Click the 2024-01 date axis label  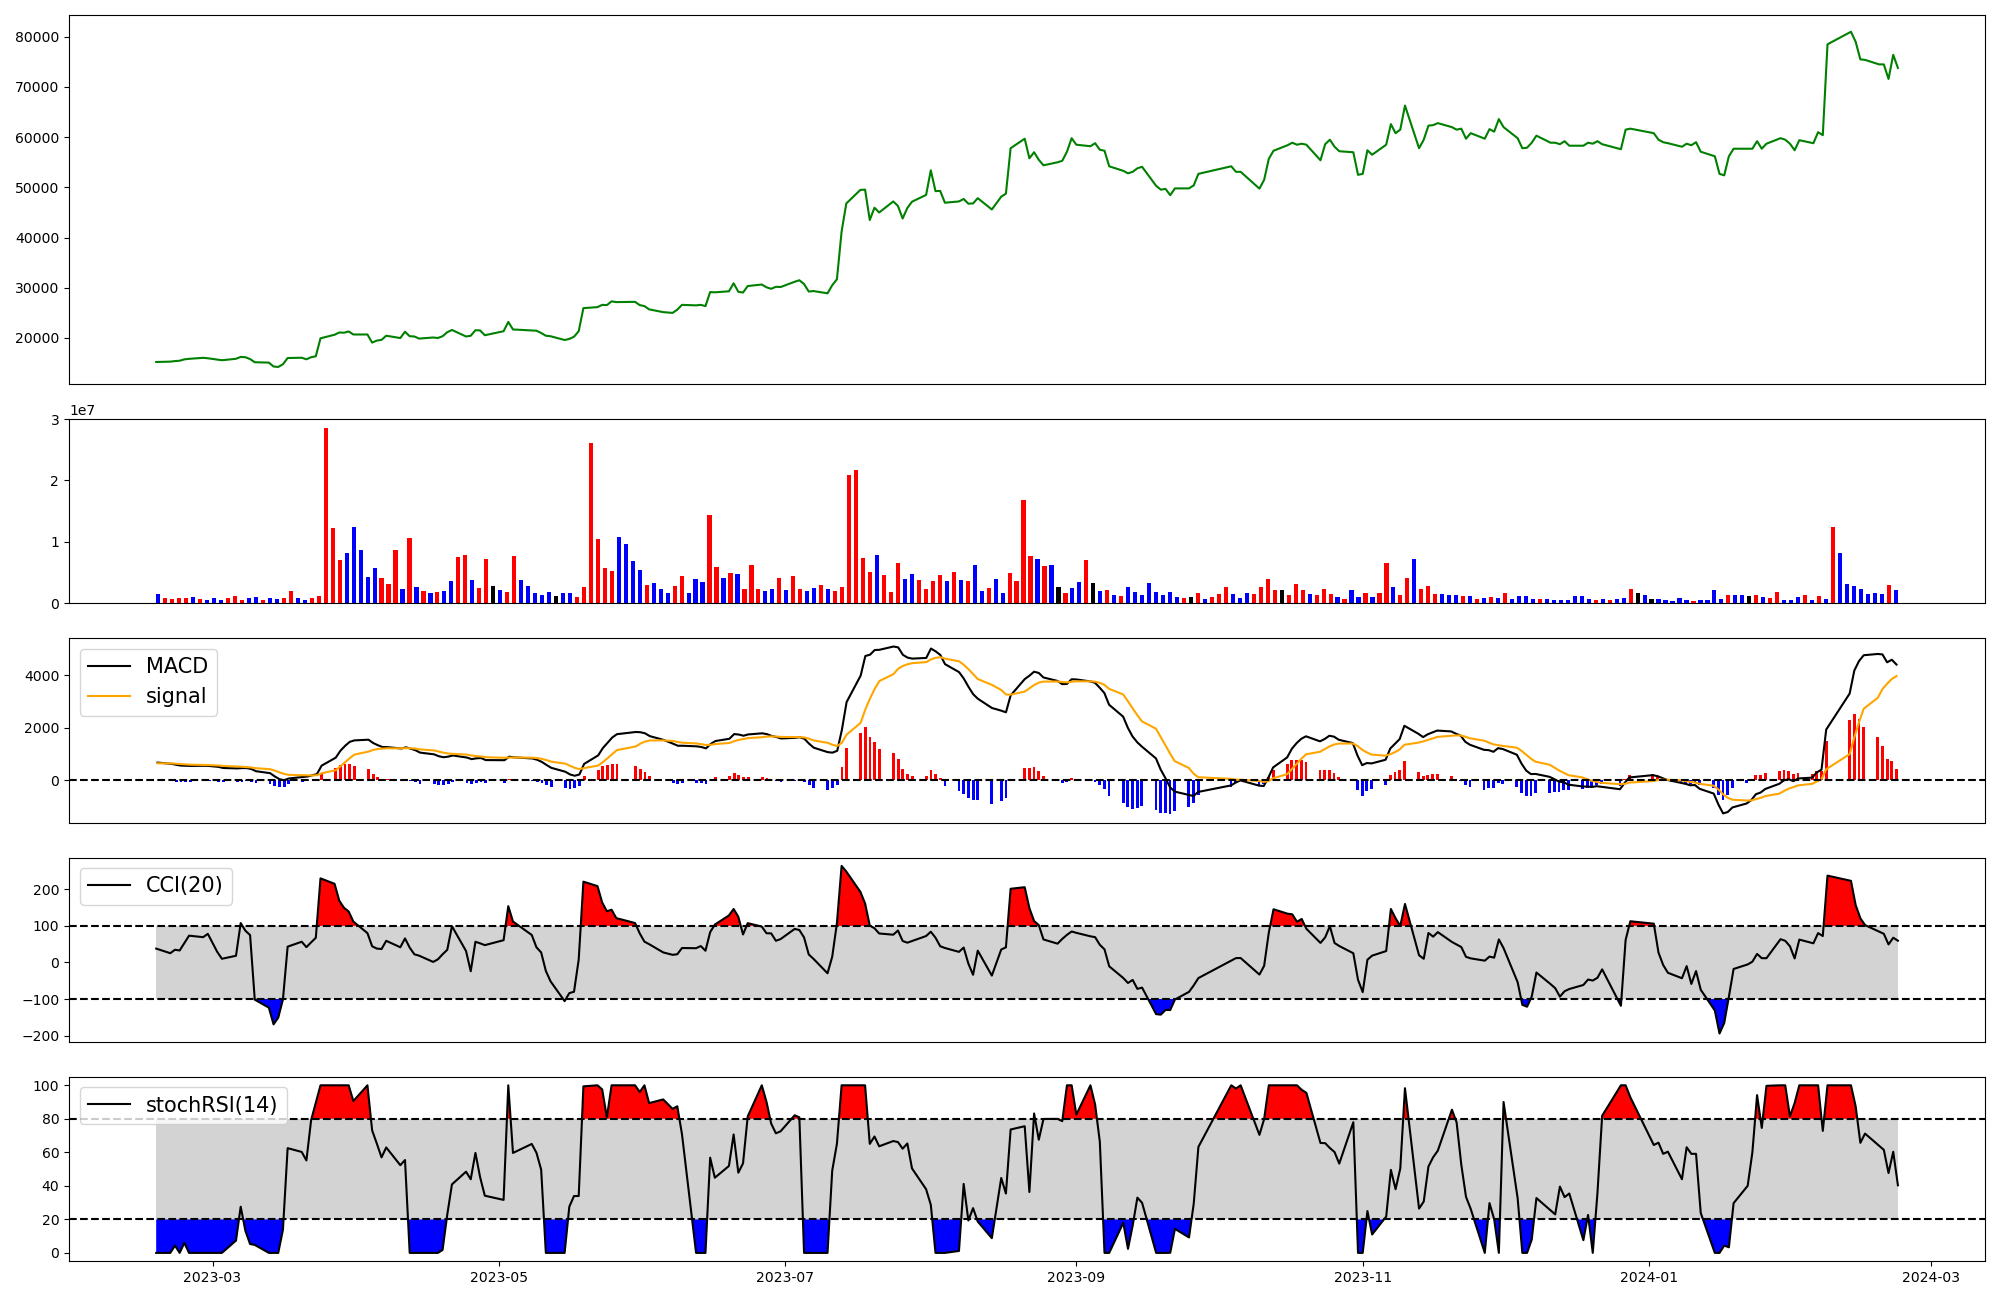[1648, 1277]
